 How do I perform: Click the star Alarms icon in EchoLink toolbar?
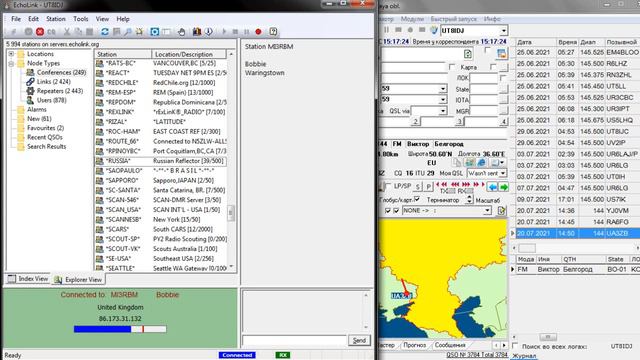click(139, 31)
